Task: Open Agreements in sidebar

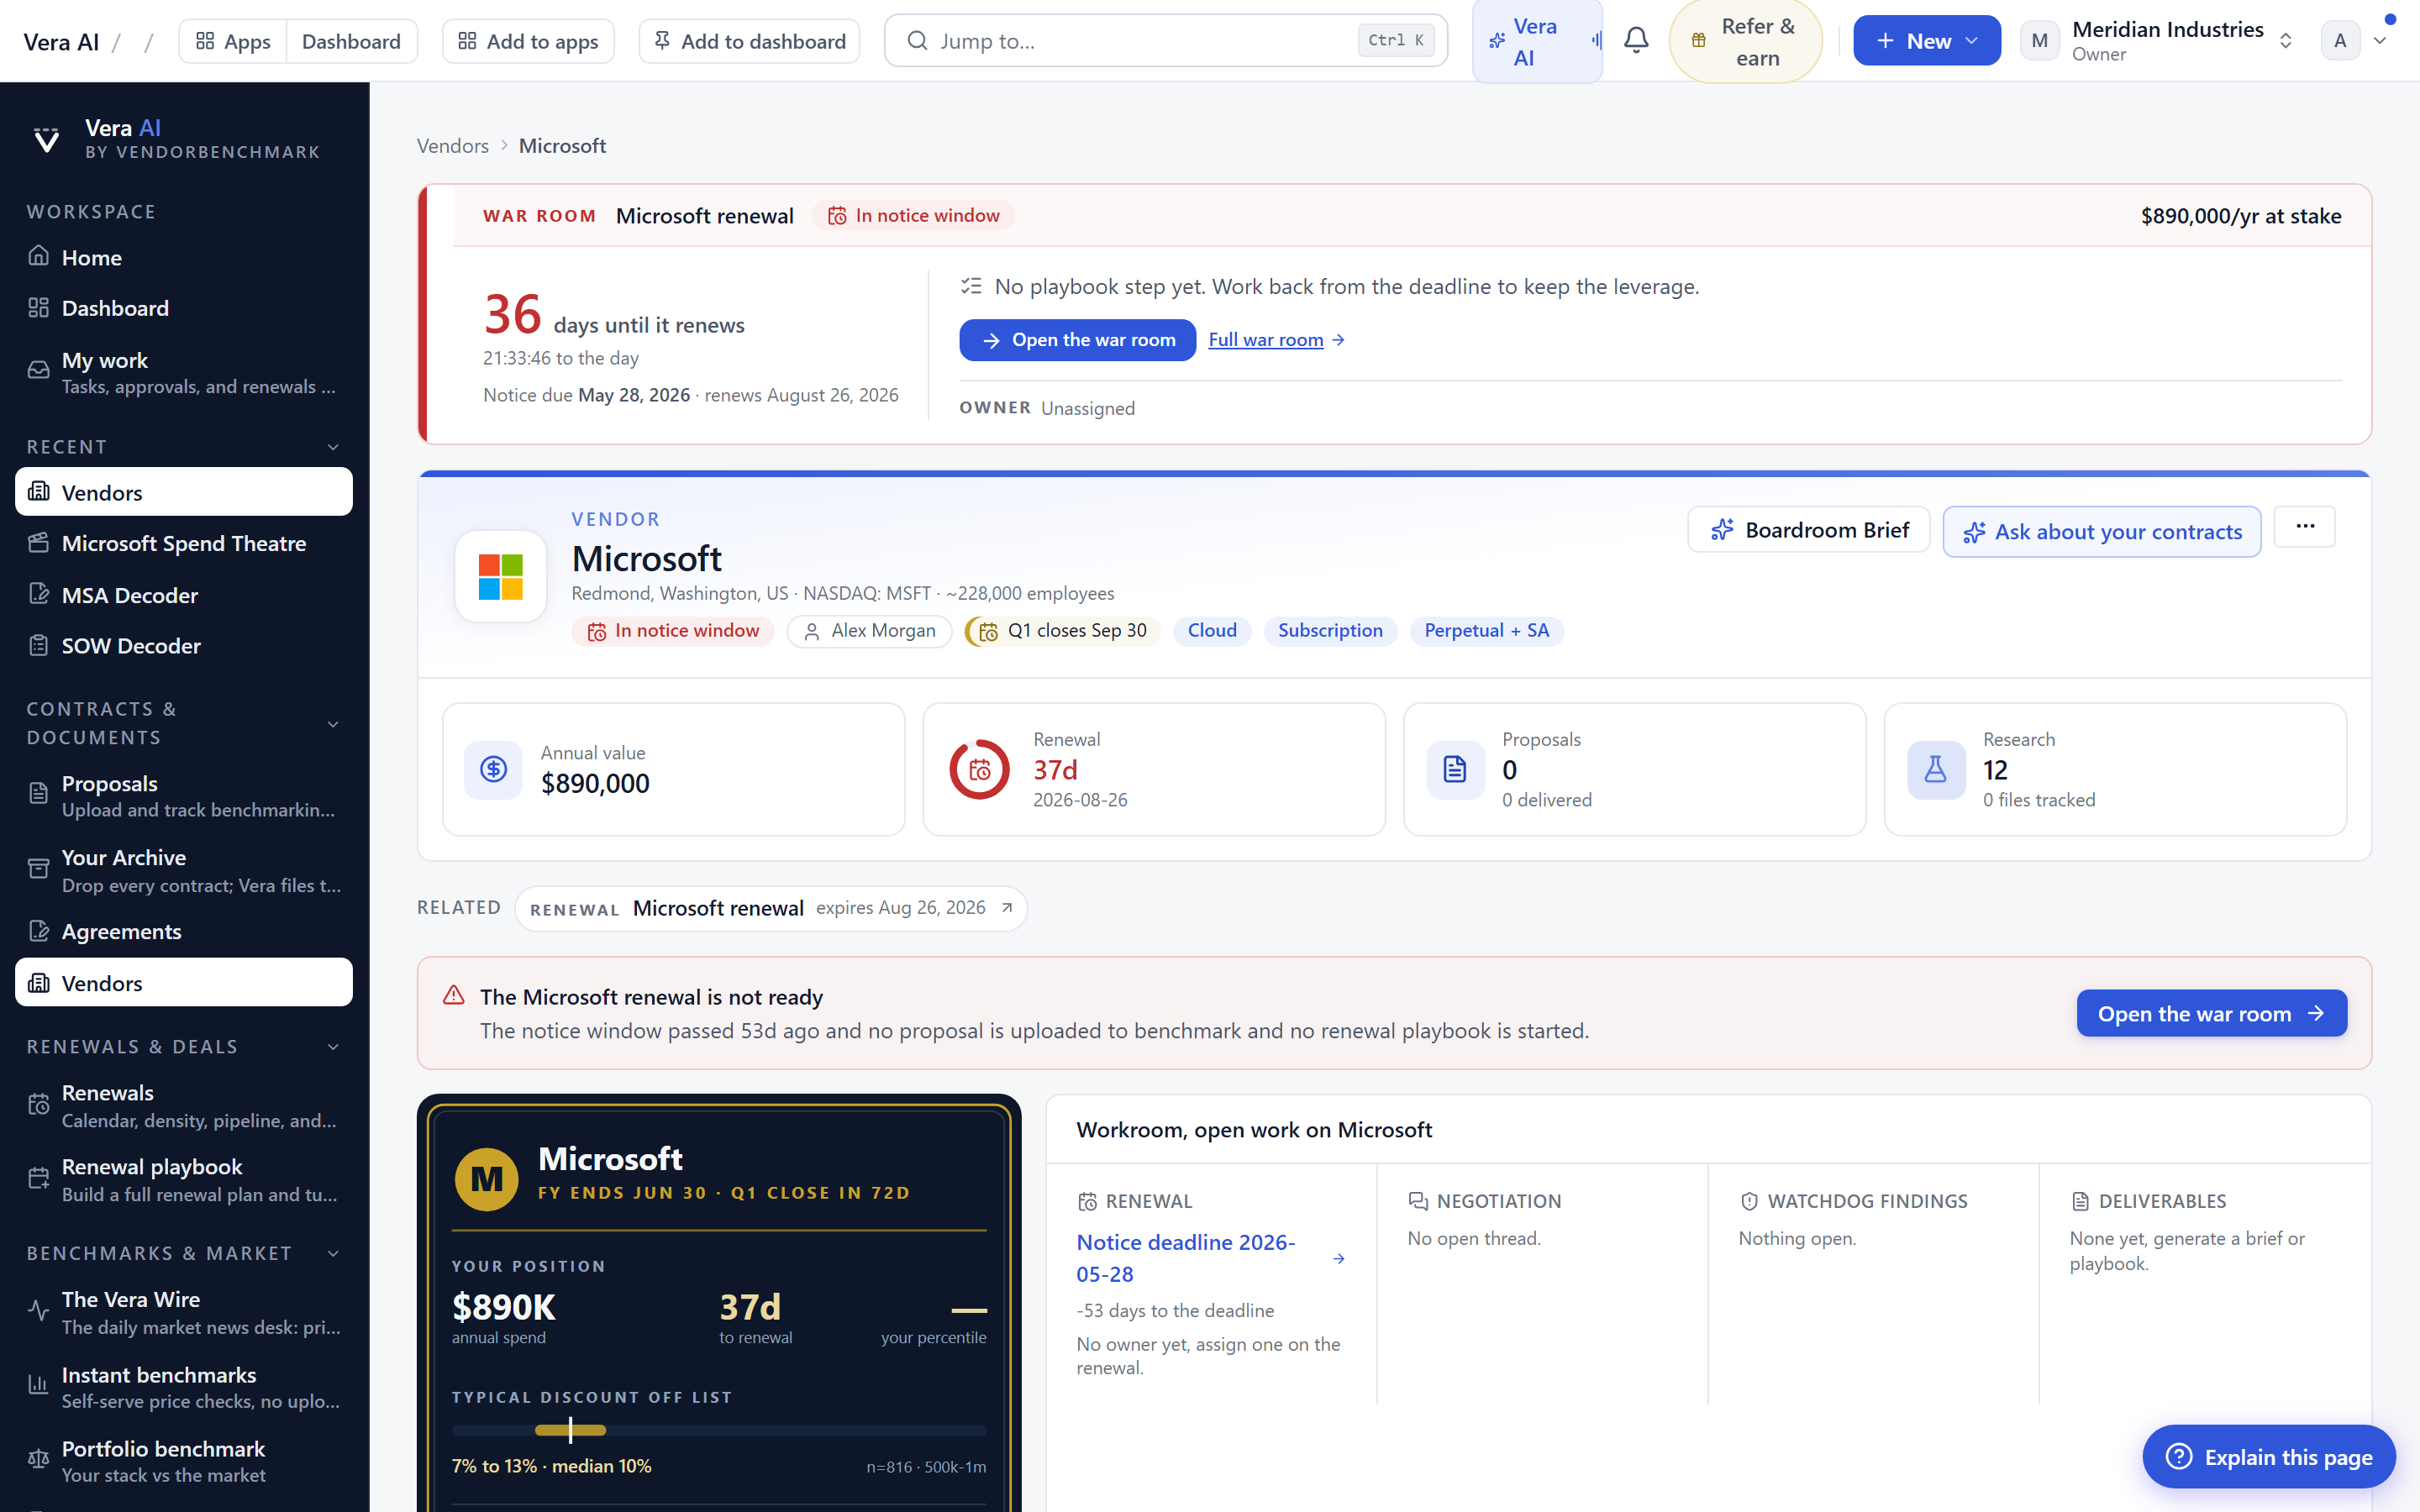Action: point(184,931)
